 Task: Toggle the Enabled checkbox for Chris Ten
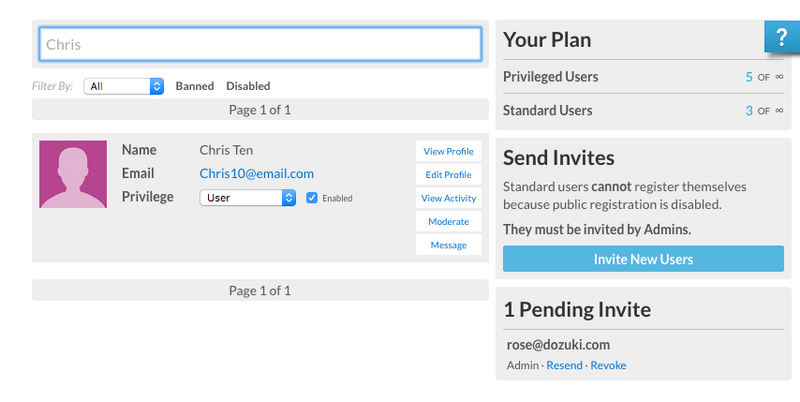(x=312, y=198)
